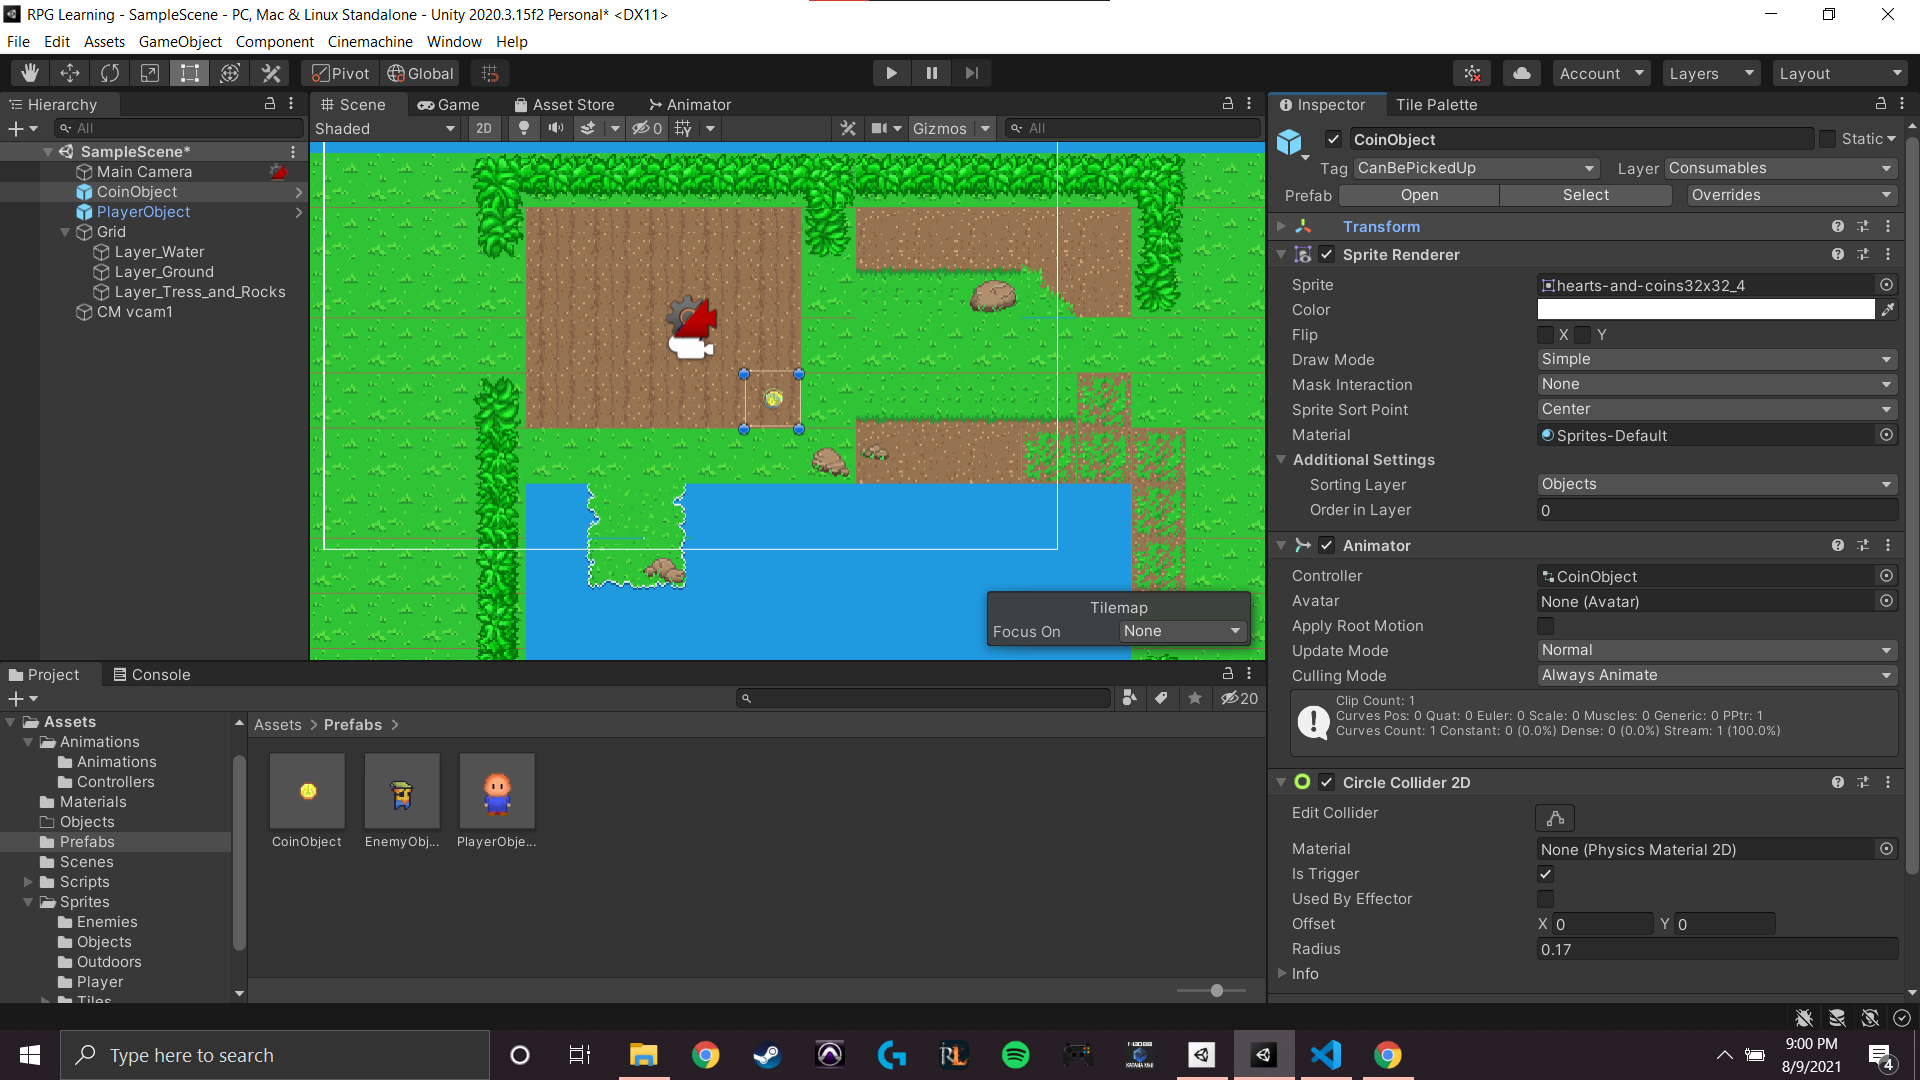Select the Rotate tool
The image size is (1920, 1080).
pyautogui.click(x=110, y=73)
